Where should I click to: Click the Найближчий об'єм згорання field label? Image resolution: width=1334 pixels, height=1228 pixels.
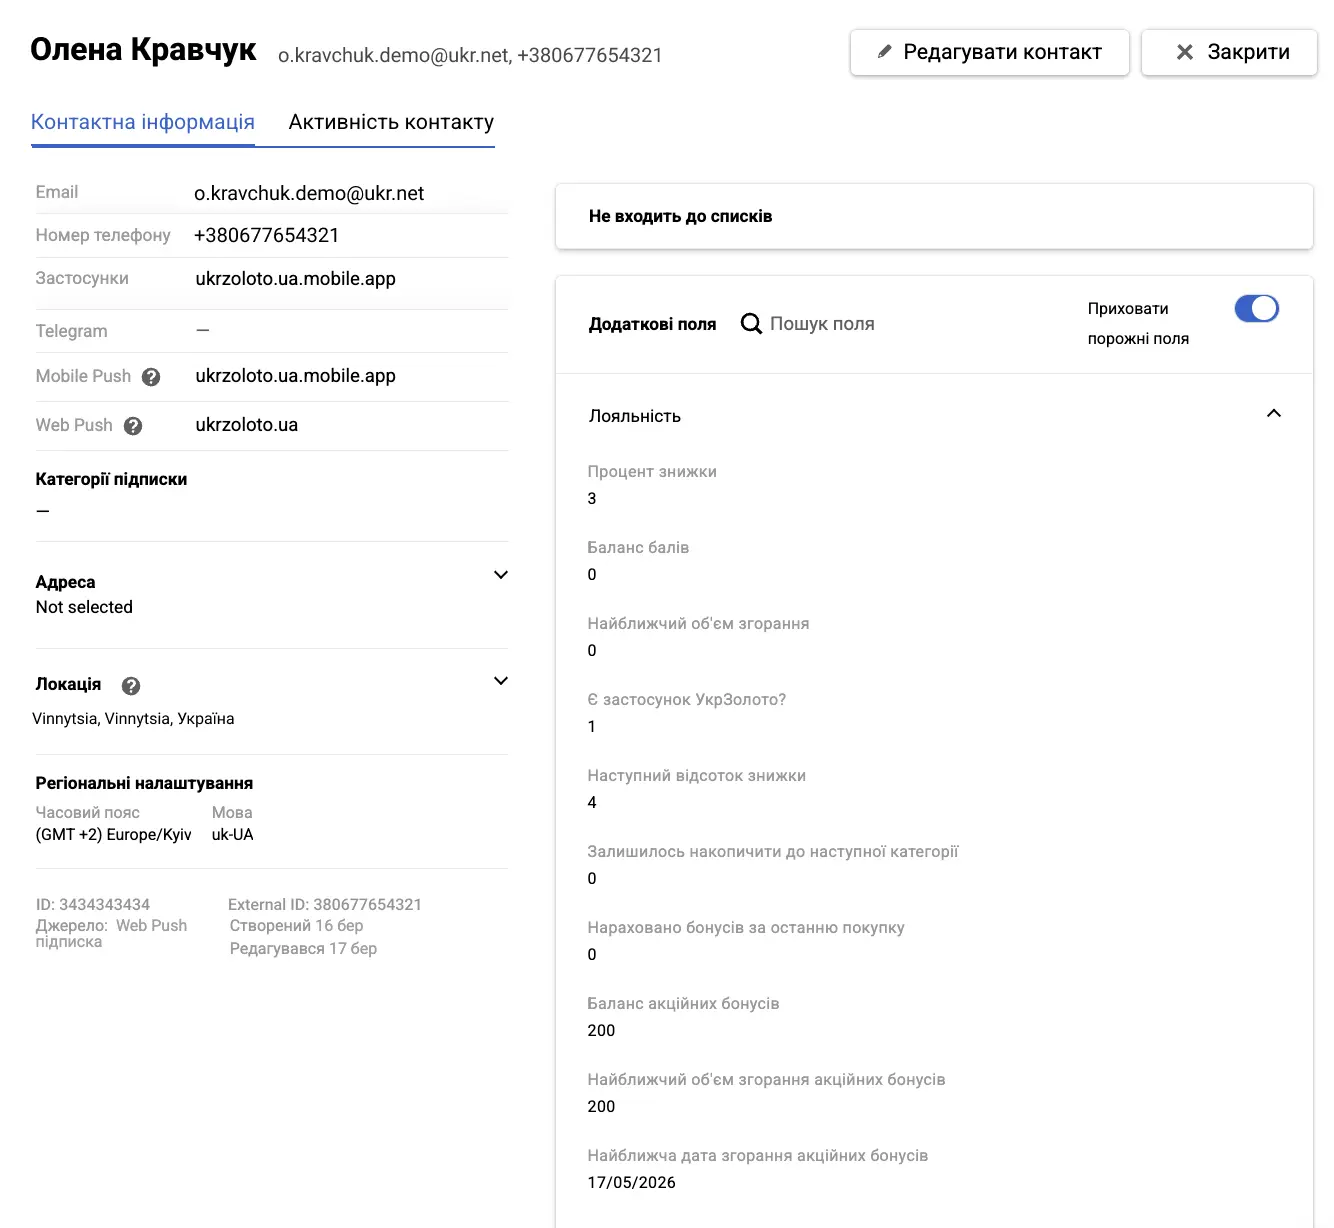click(698, 624)
